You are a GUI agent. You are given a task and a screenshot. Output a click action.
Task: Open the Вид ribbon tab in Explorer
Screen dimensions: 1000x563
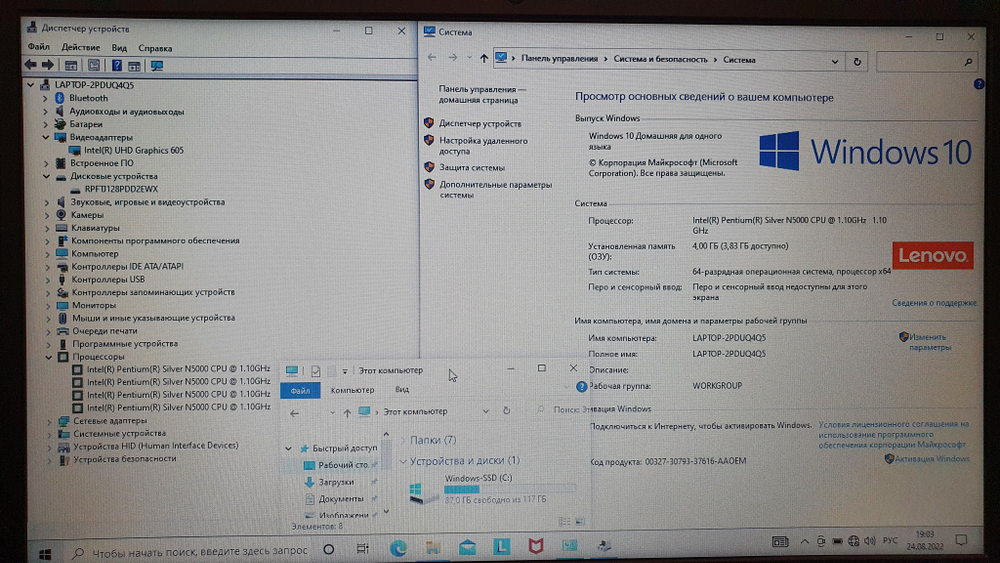coord(402,389)
